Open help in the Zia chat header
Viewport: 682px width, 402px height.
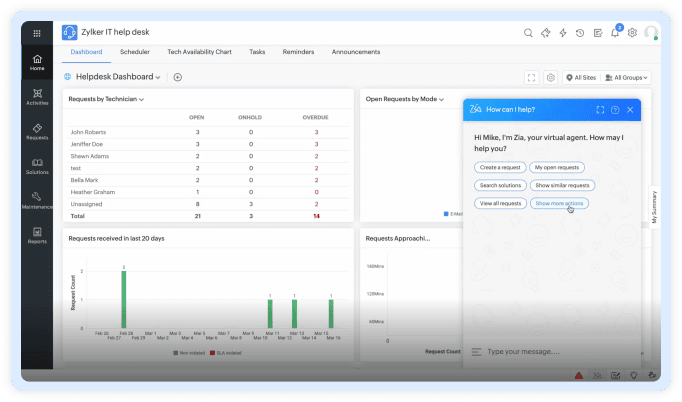tap(615, 110)
